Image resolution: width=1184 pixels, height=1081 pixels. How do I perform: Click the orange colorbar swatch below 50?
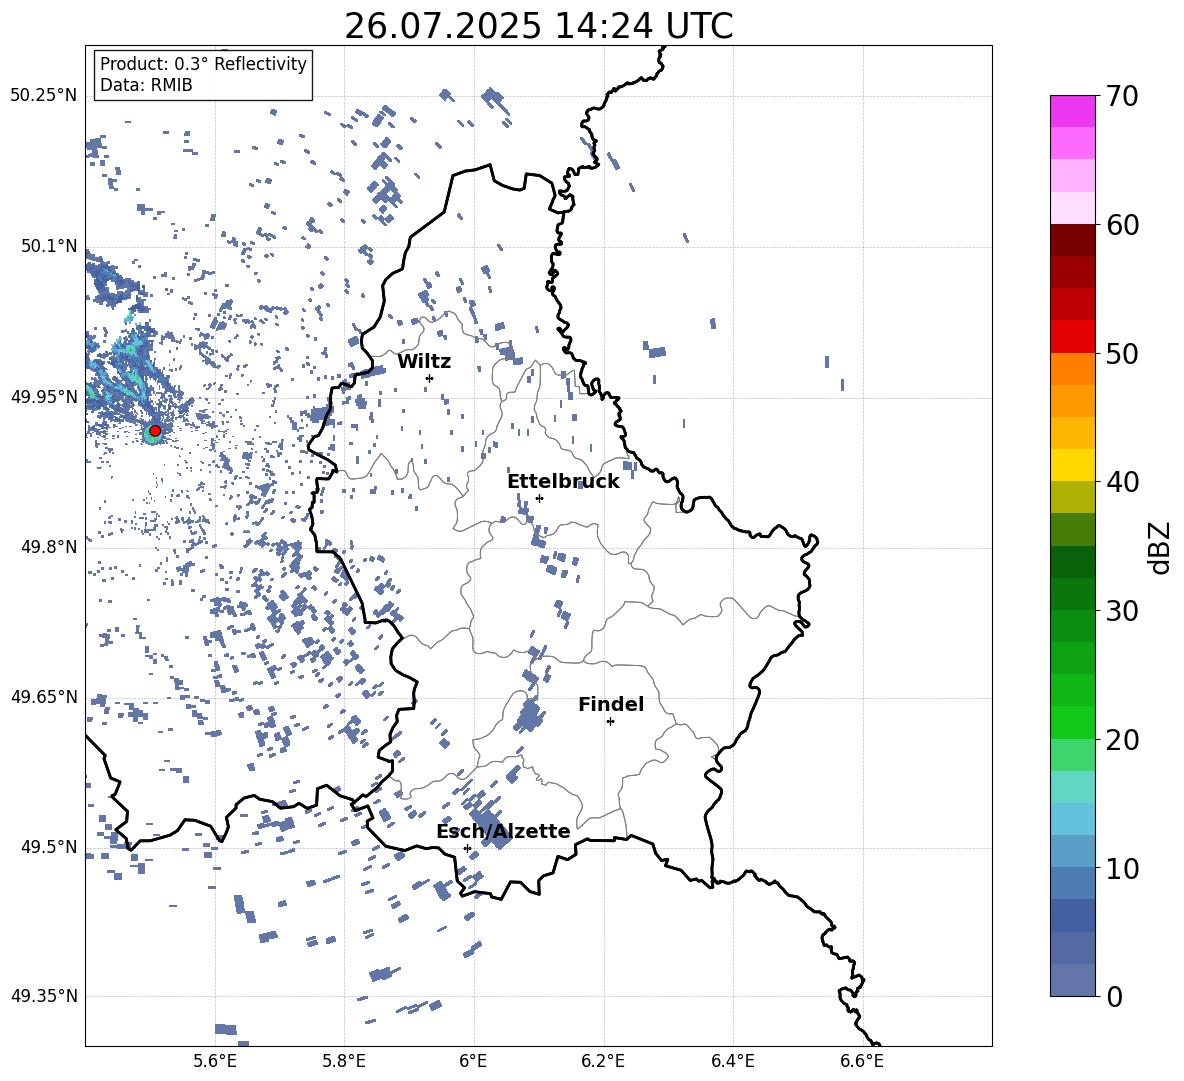1073,369
